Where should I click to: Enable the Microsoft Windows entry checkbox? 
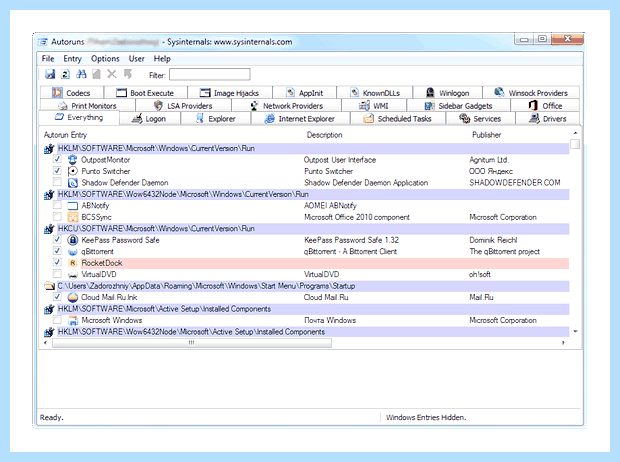[57, 320]
